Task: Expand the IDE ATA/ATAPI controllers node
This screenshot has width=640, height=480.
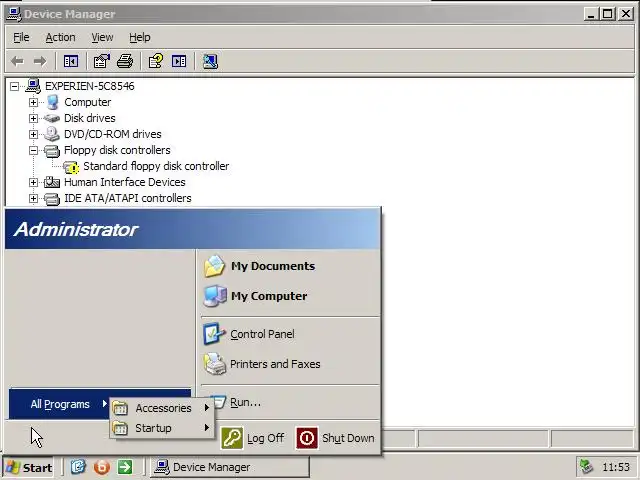Action: 33,198
